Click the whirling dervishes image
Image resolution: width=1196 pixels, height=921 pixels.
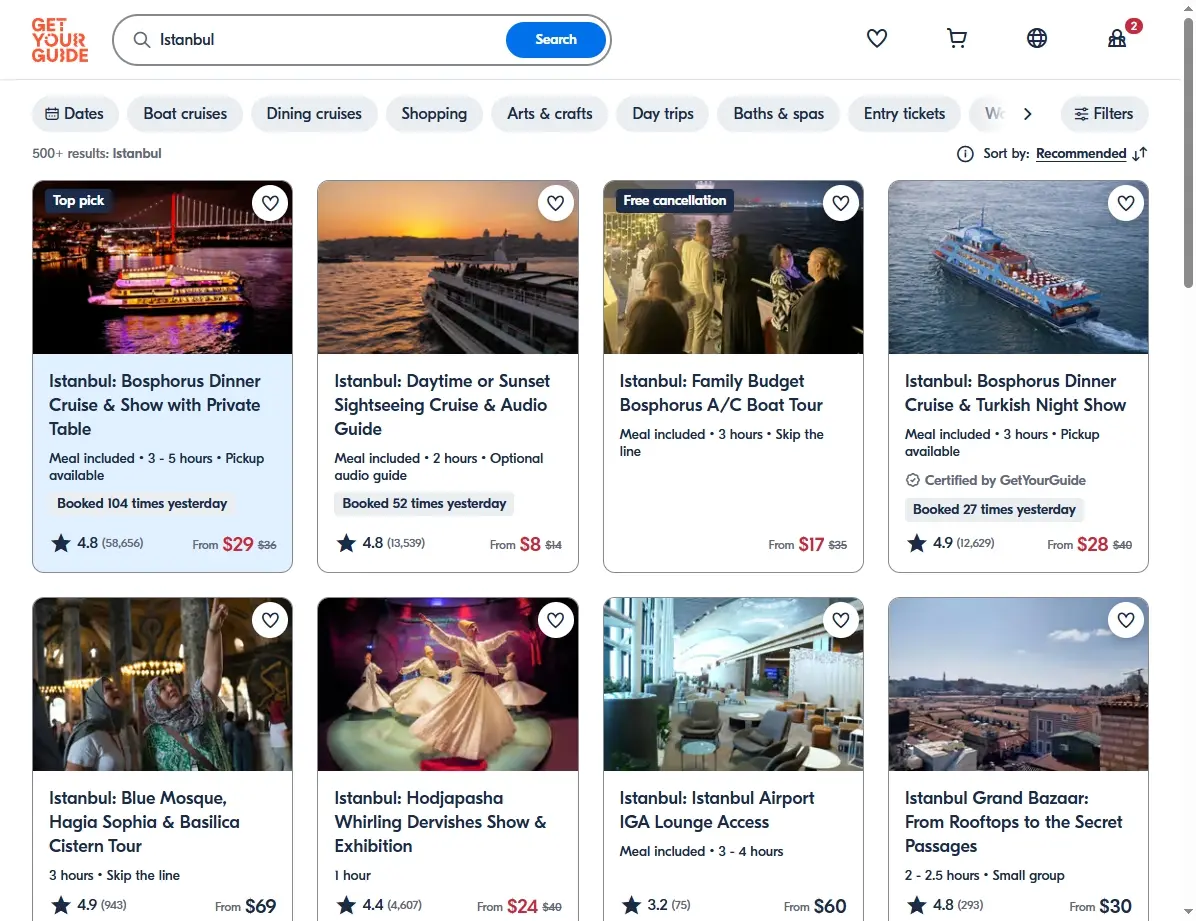pos(448,684)
